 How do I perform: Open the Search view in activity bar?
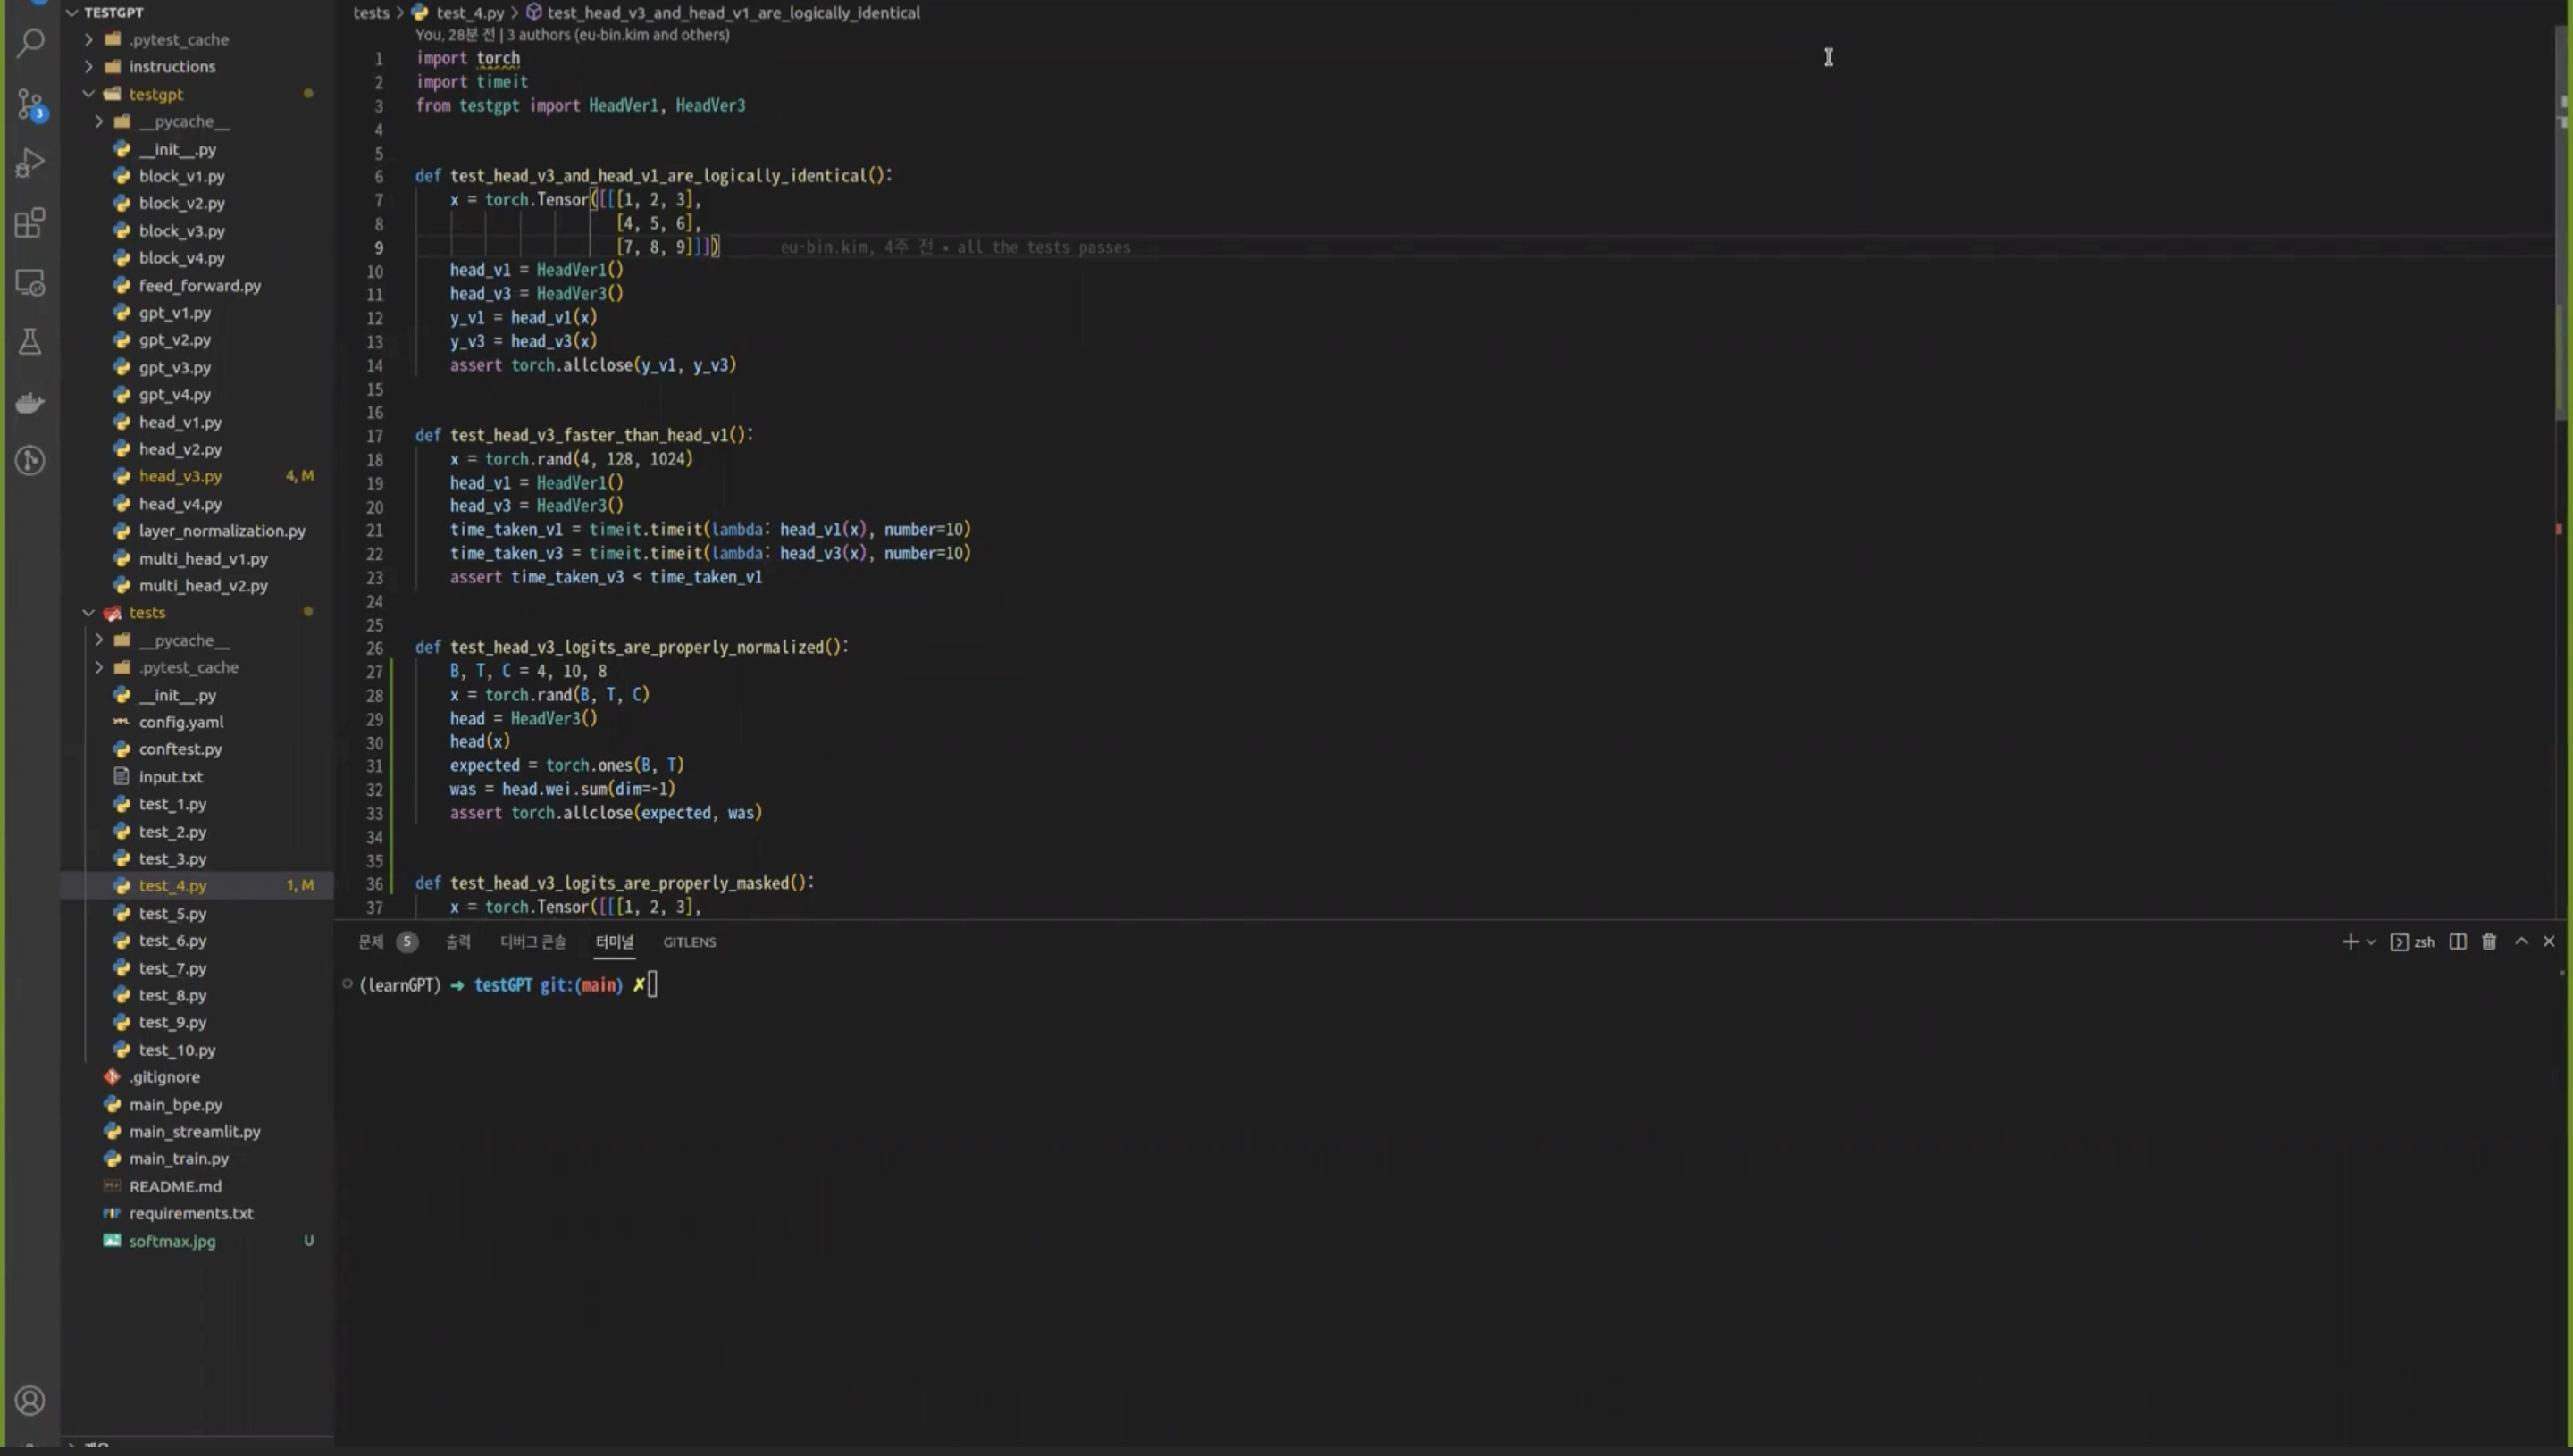pyautogui.click(x=30, y=43)
